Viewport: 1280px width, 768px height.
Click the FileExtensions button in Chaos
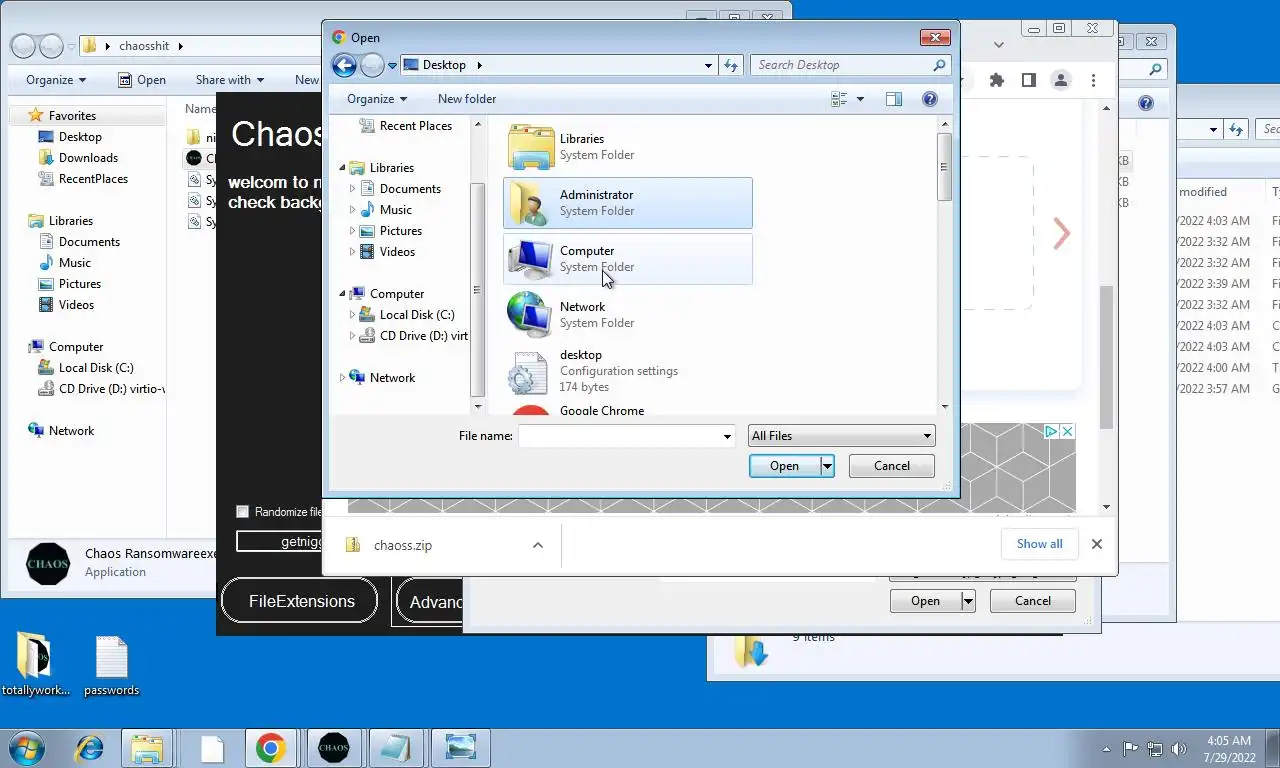pos(299,601)
